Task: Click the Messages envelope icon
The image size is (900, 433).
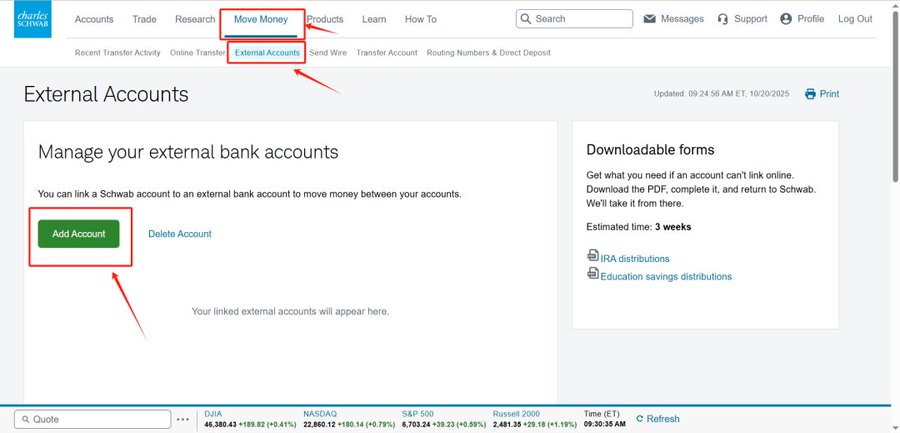Action: coord(649,19)
